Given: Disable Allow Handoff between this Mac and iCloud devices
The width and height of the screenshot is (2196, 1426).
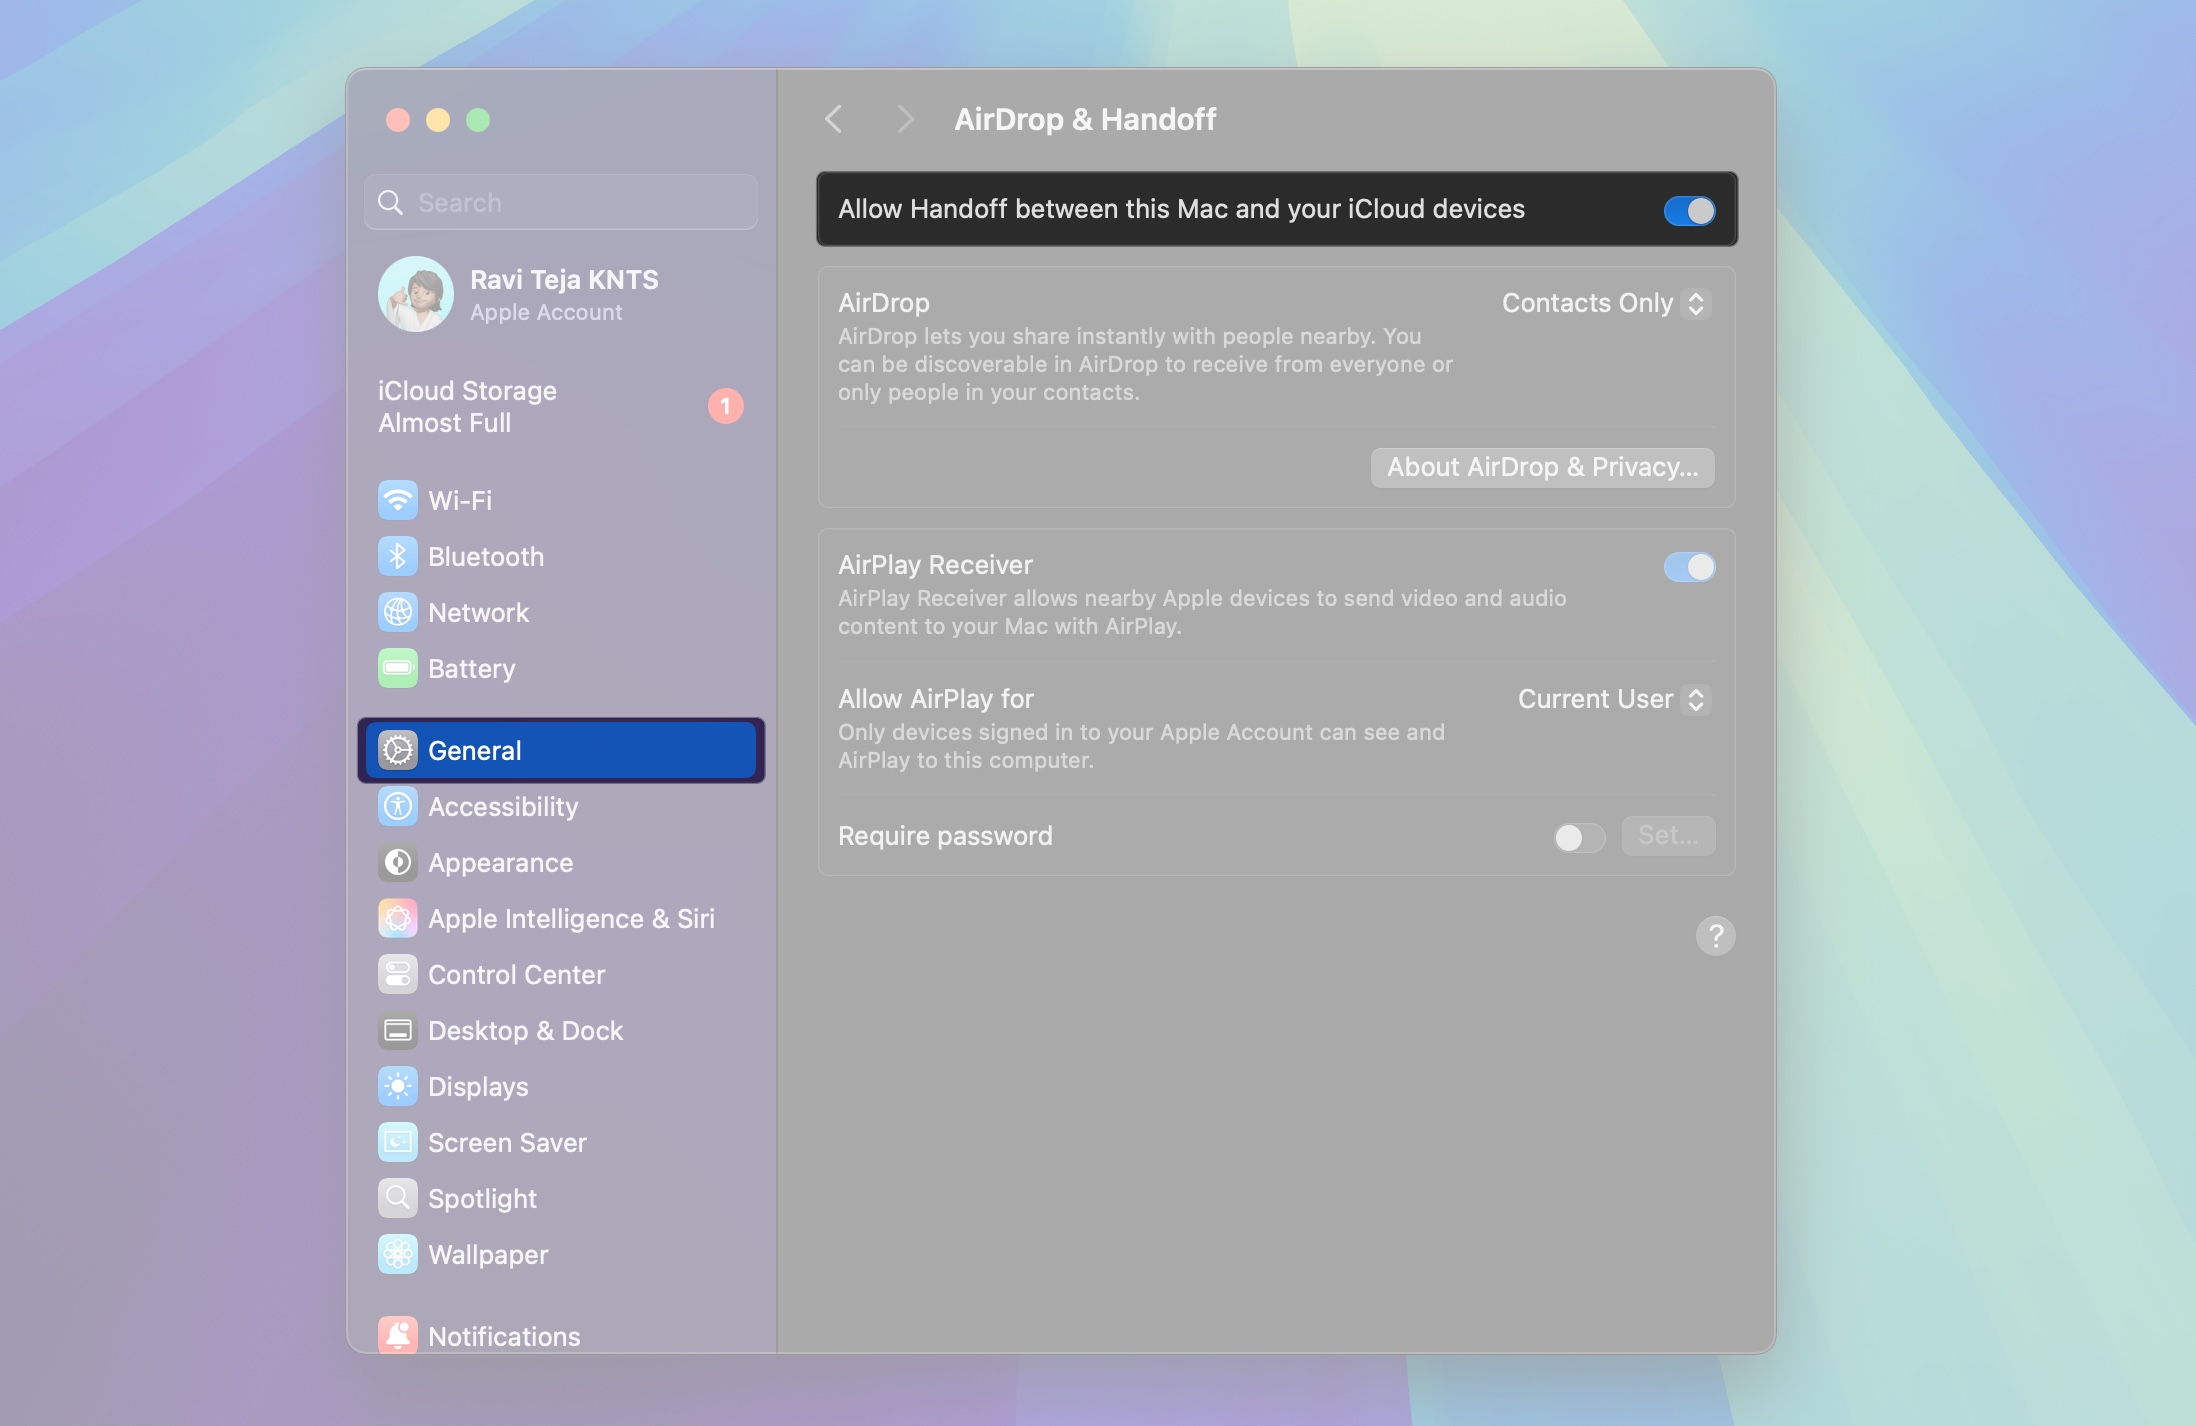Looking at the screenshot, I should pyautogui.click(x=1689, y=209).
